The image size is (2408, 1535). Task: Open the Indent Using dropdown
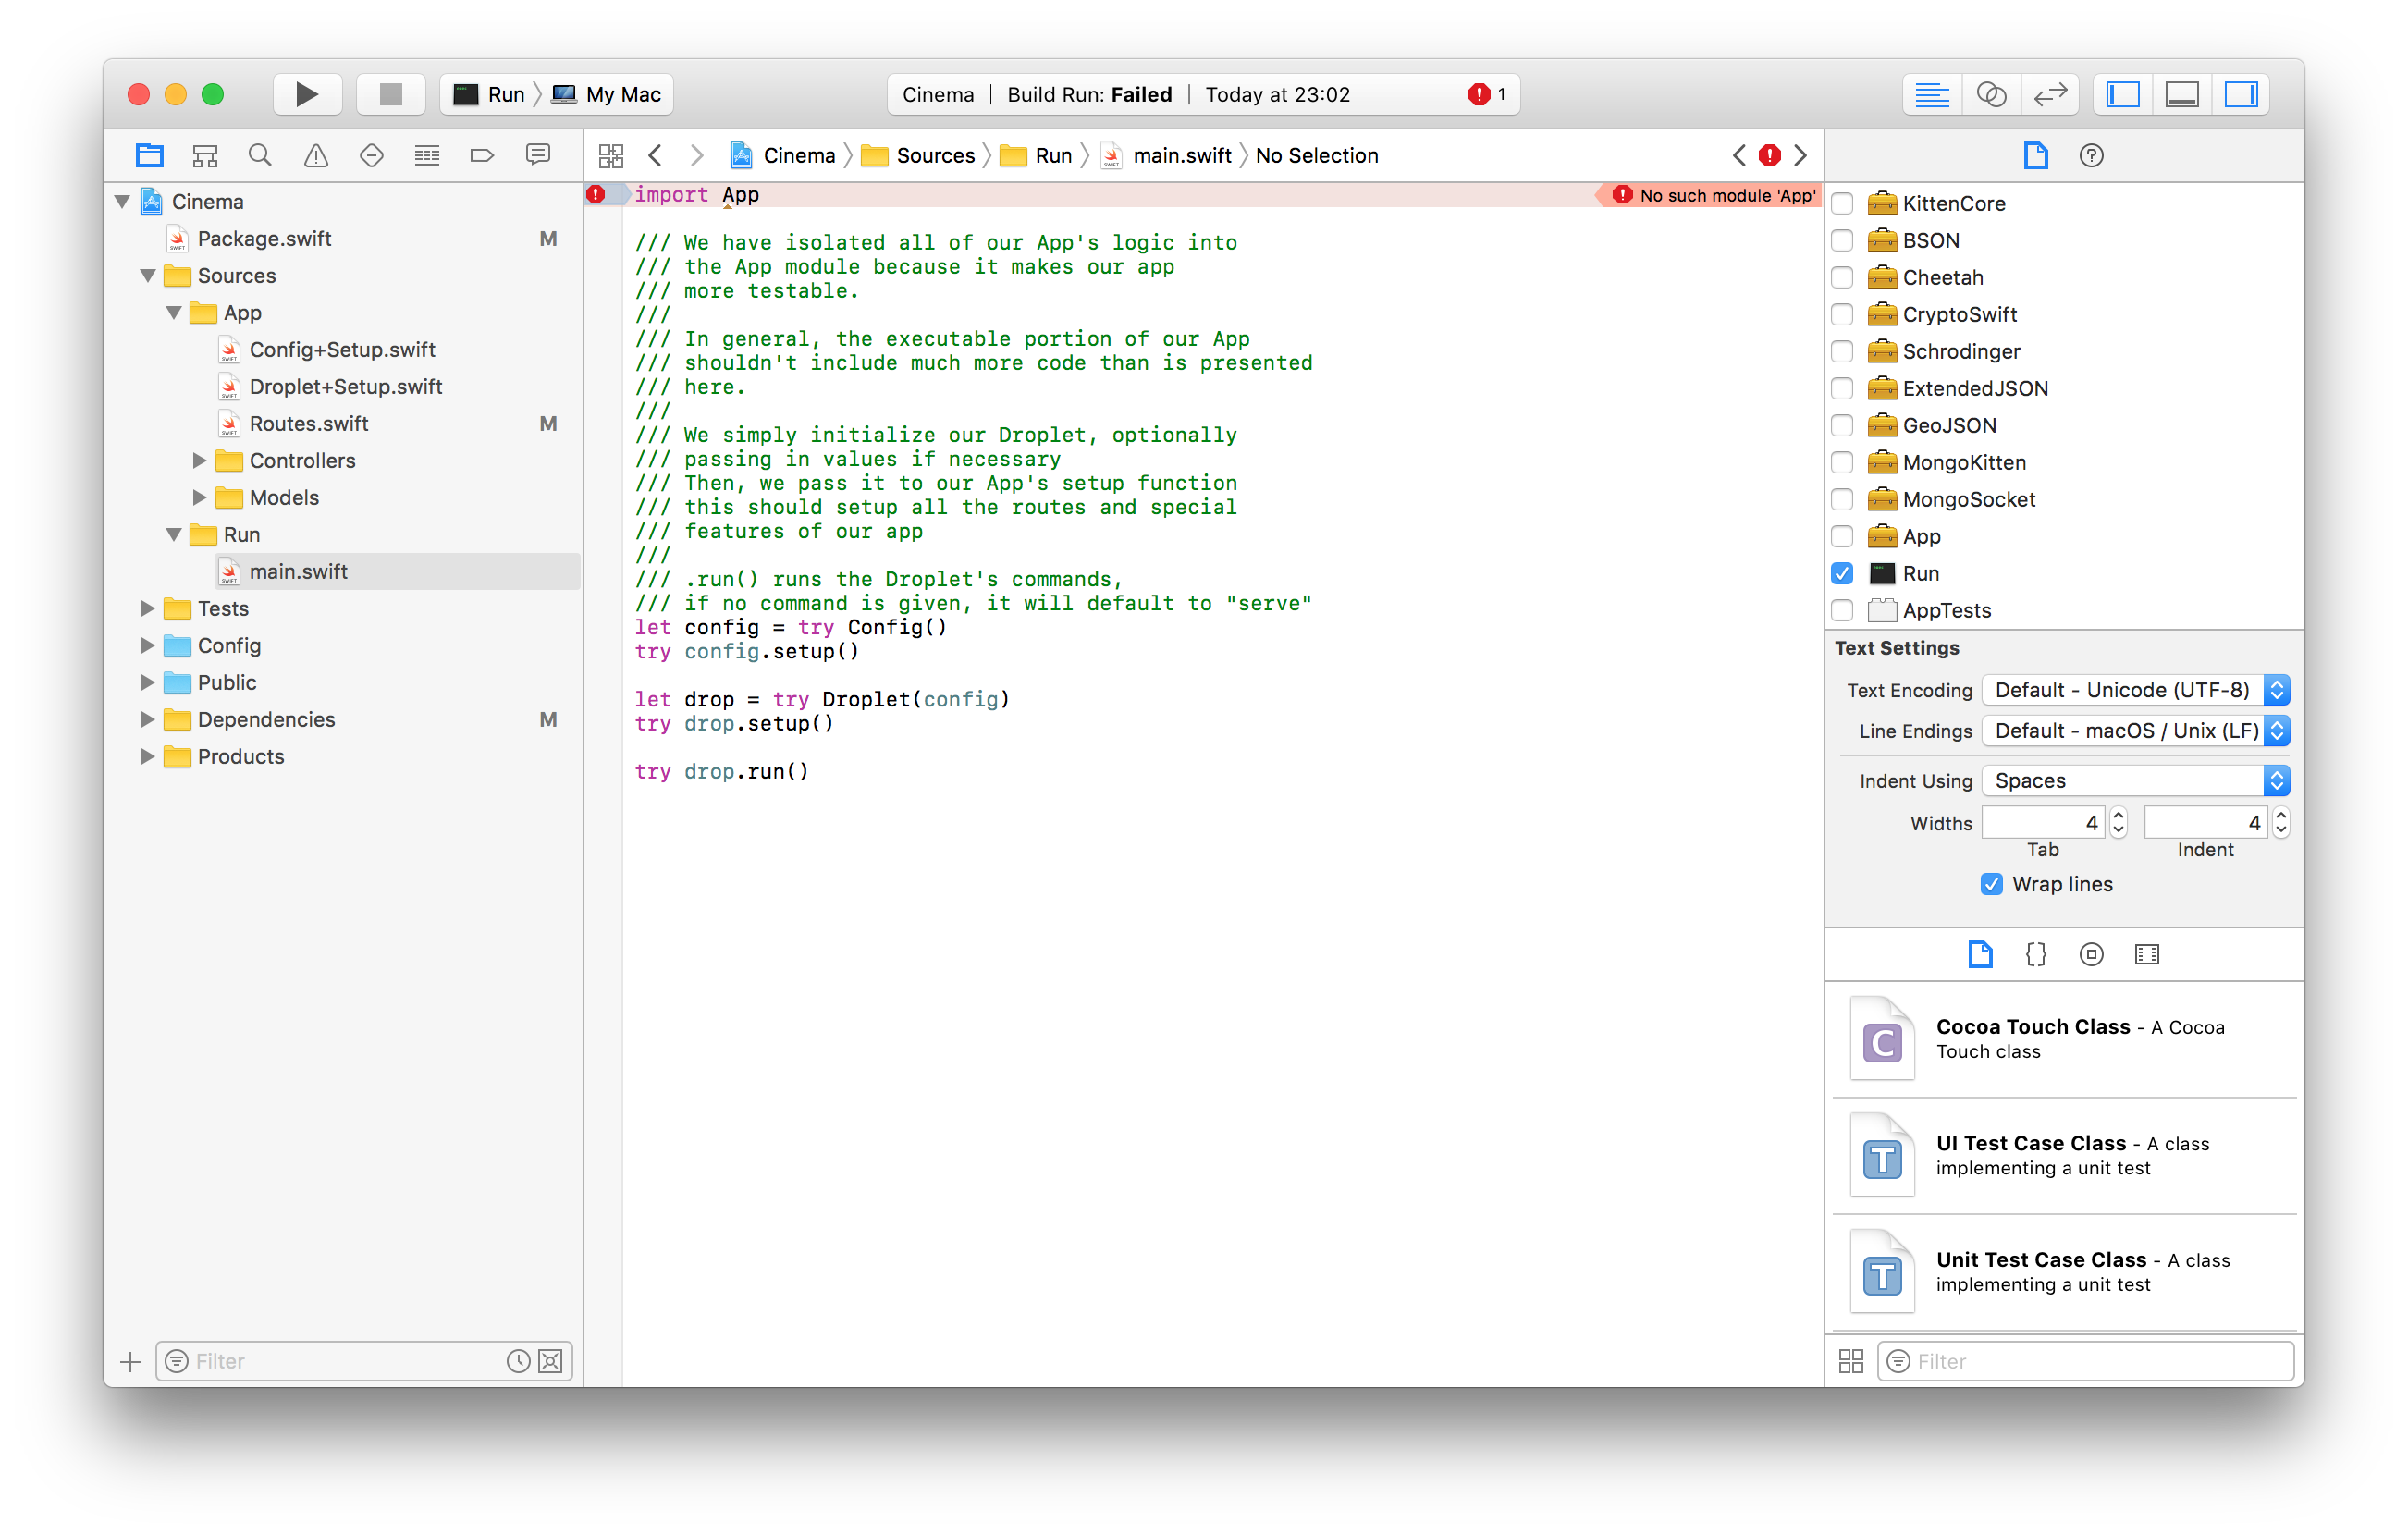(2134, 781)
